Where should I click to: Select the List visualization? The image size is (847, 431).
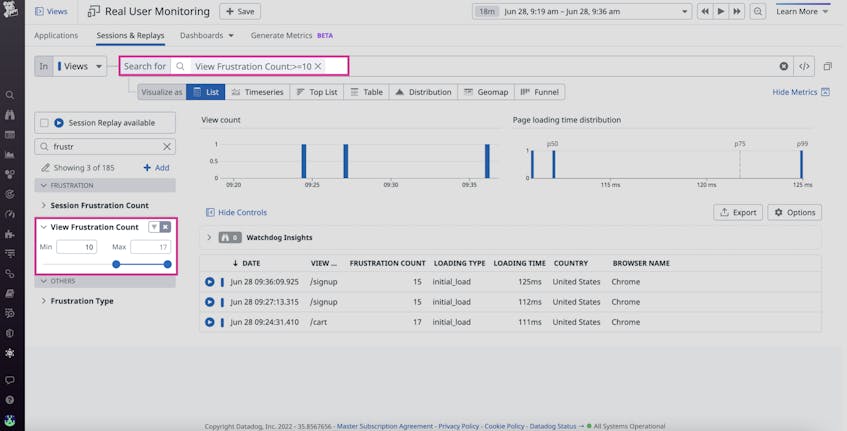click(206, 92)
